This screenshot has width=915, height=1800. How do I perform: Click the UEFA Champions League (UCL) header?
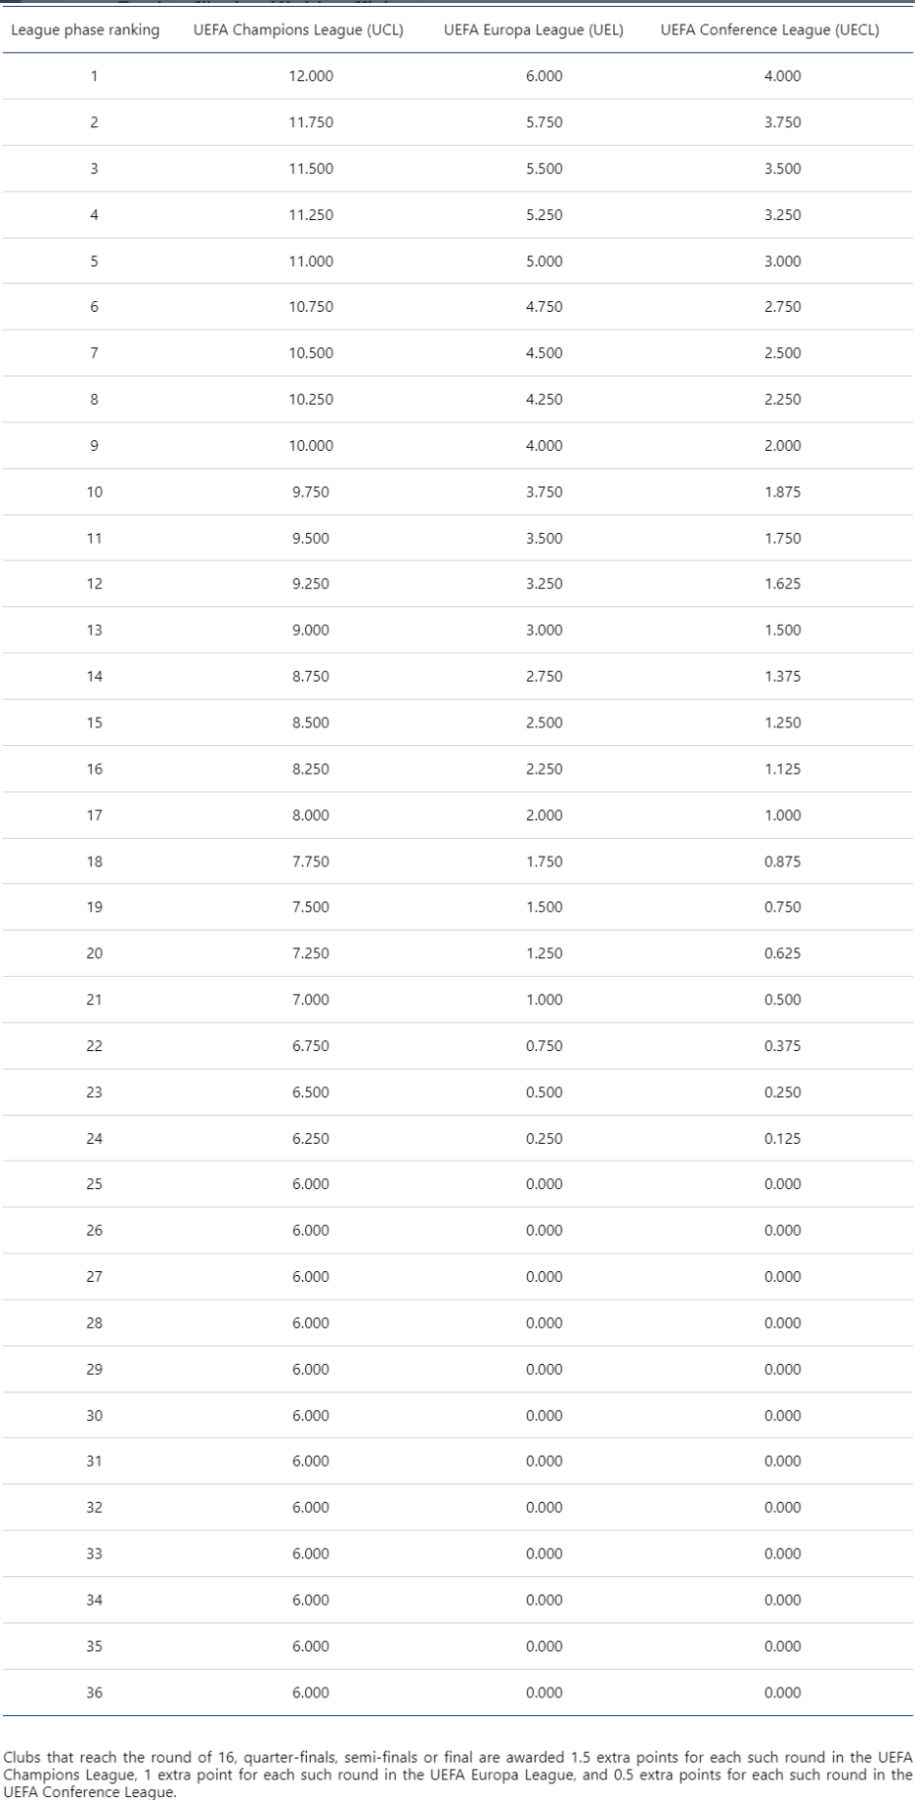click(x=298, y=30)
